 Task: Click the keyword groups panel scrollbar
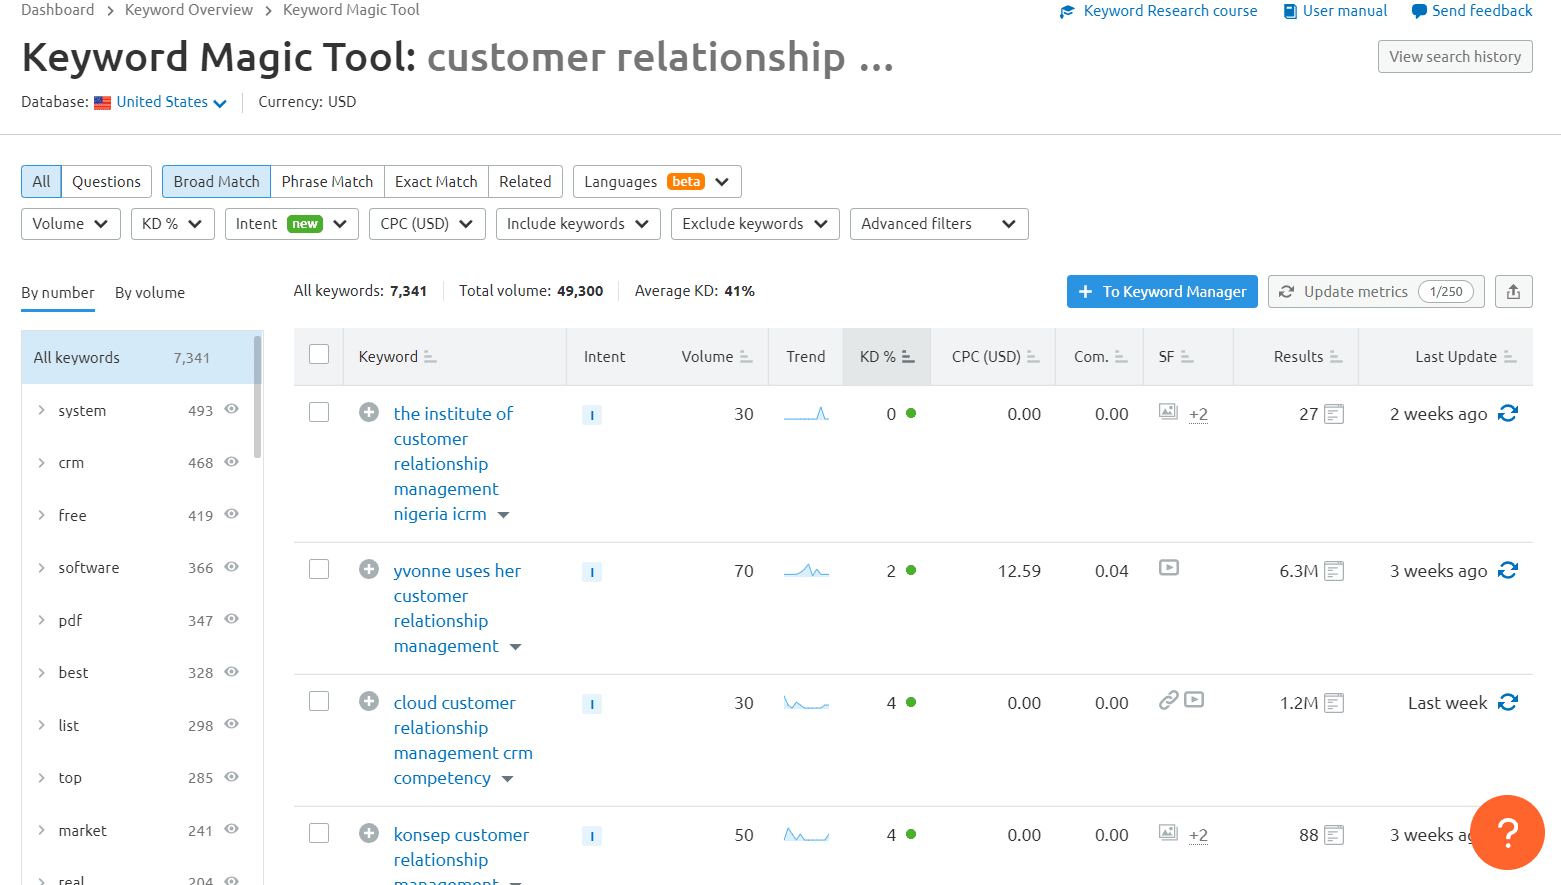pyautogui.click(x=258, y=397)
